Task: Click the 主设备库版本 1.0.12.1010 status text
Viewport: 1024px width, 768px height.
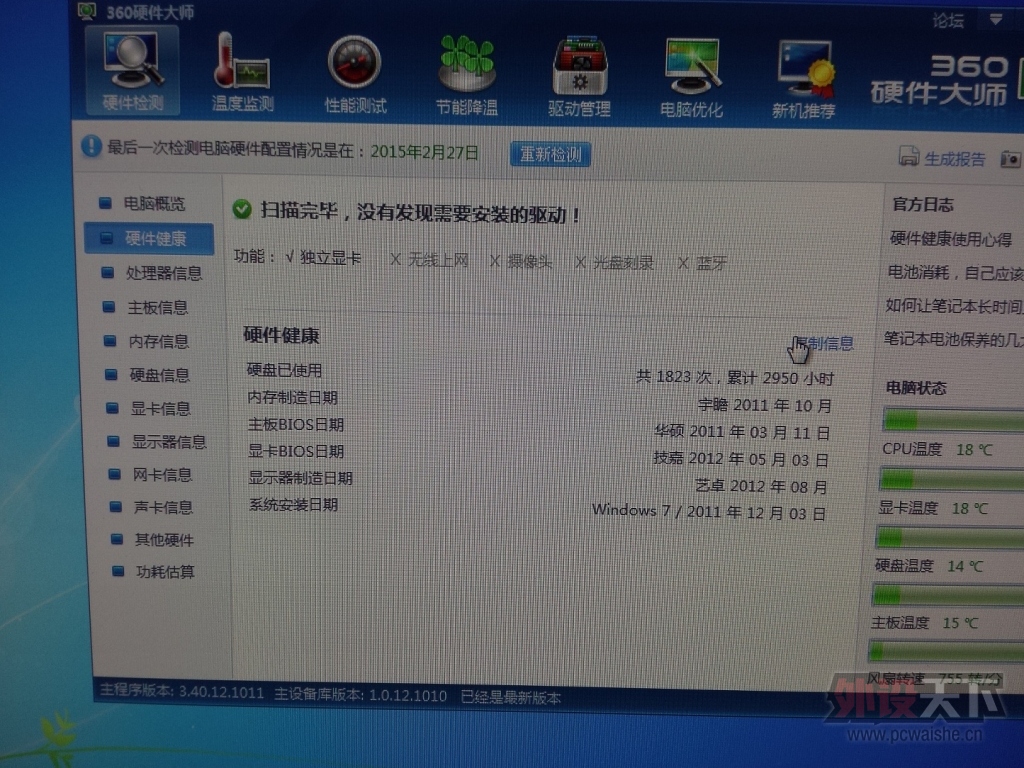Action: point(360,695)
